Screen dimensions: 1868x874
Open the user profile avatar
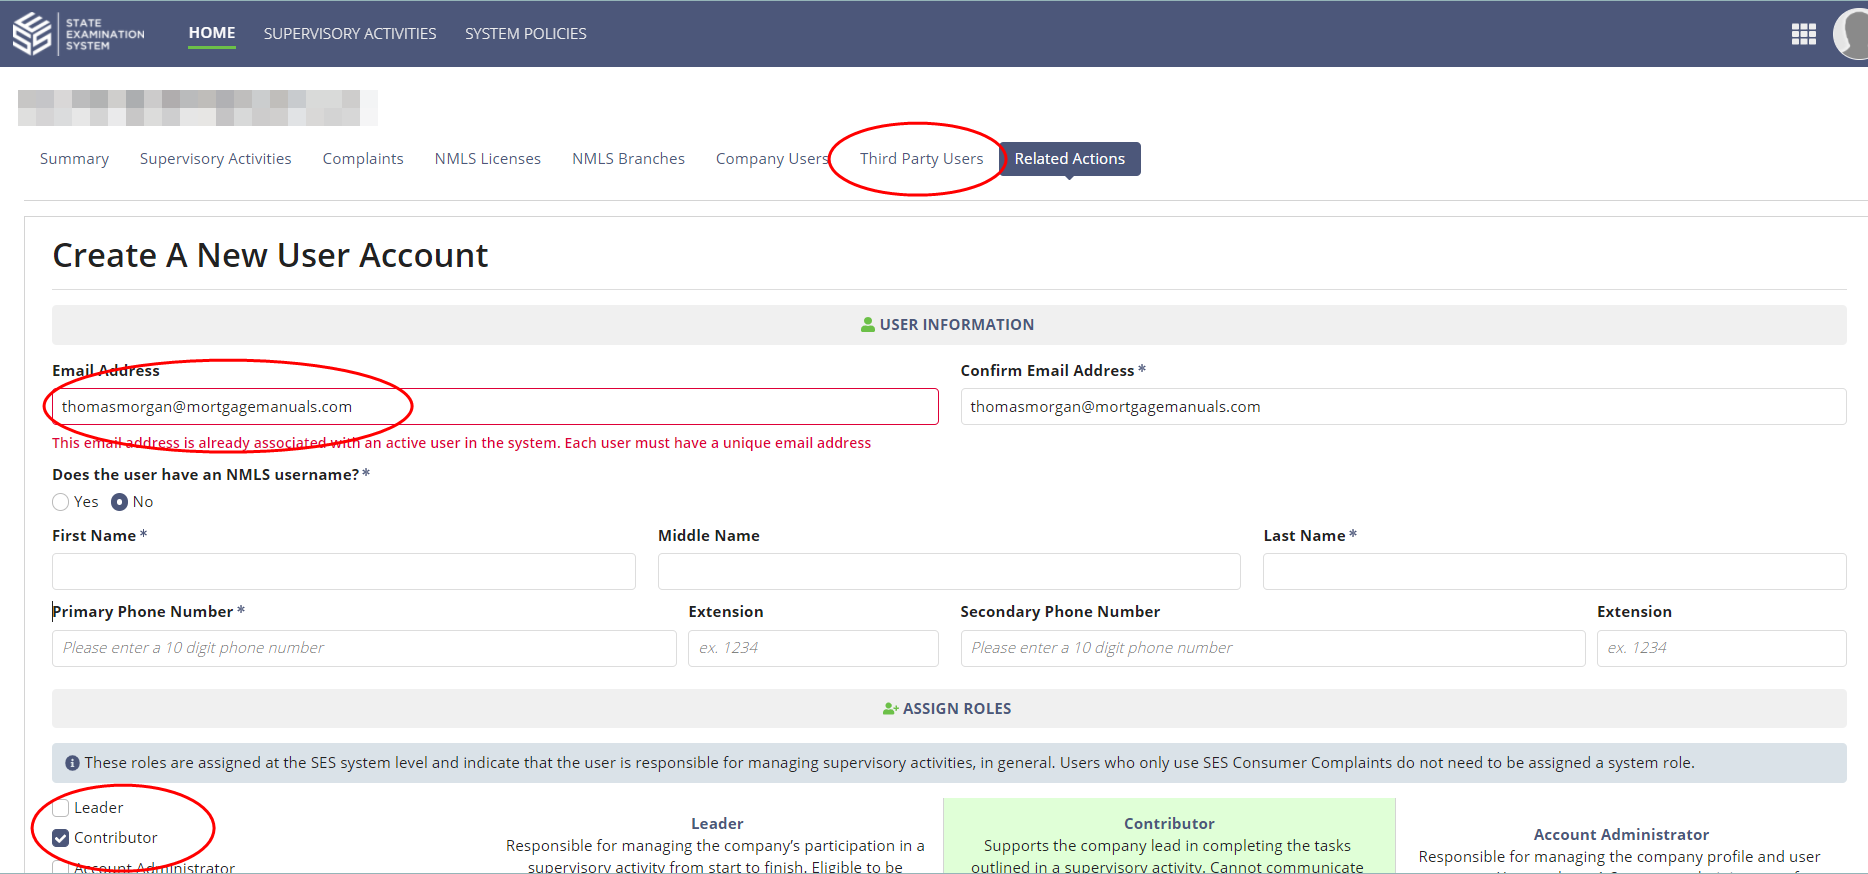pos(1851,34)
